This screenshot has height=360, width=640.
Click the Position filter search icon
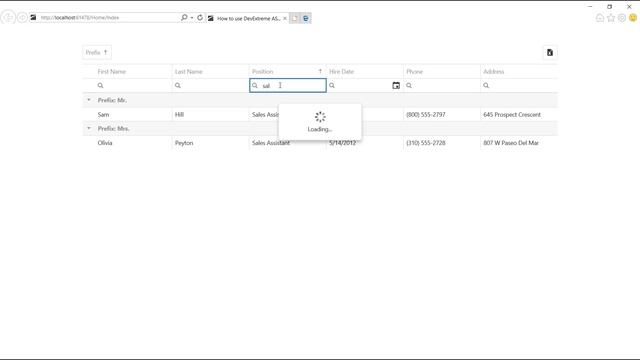[x=255, y=85]
